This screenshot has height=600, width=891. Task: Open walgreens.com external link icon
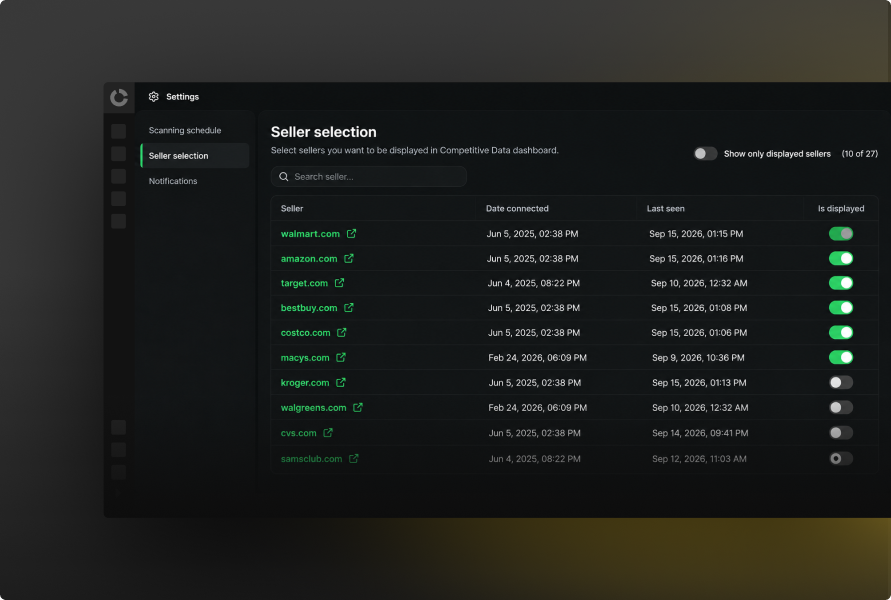[x=357, y=407]
